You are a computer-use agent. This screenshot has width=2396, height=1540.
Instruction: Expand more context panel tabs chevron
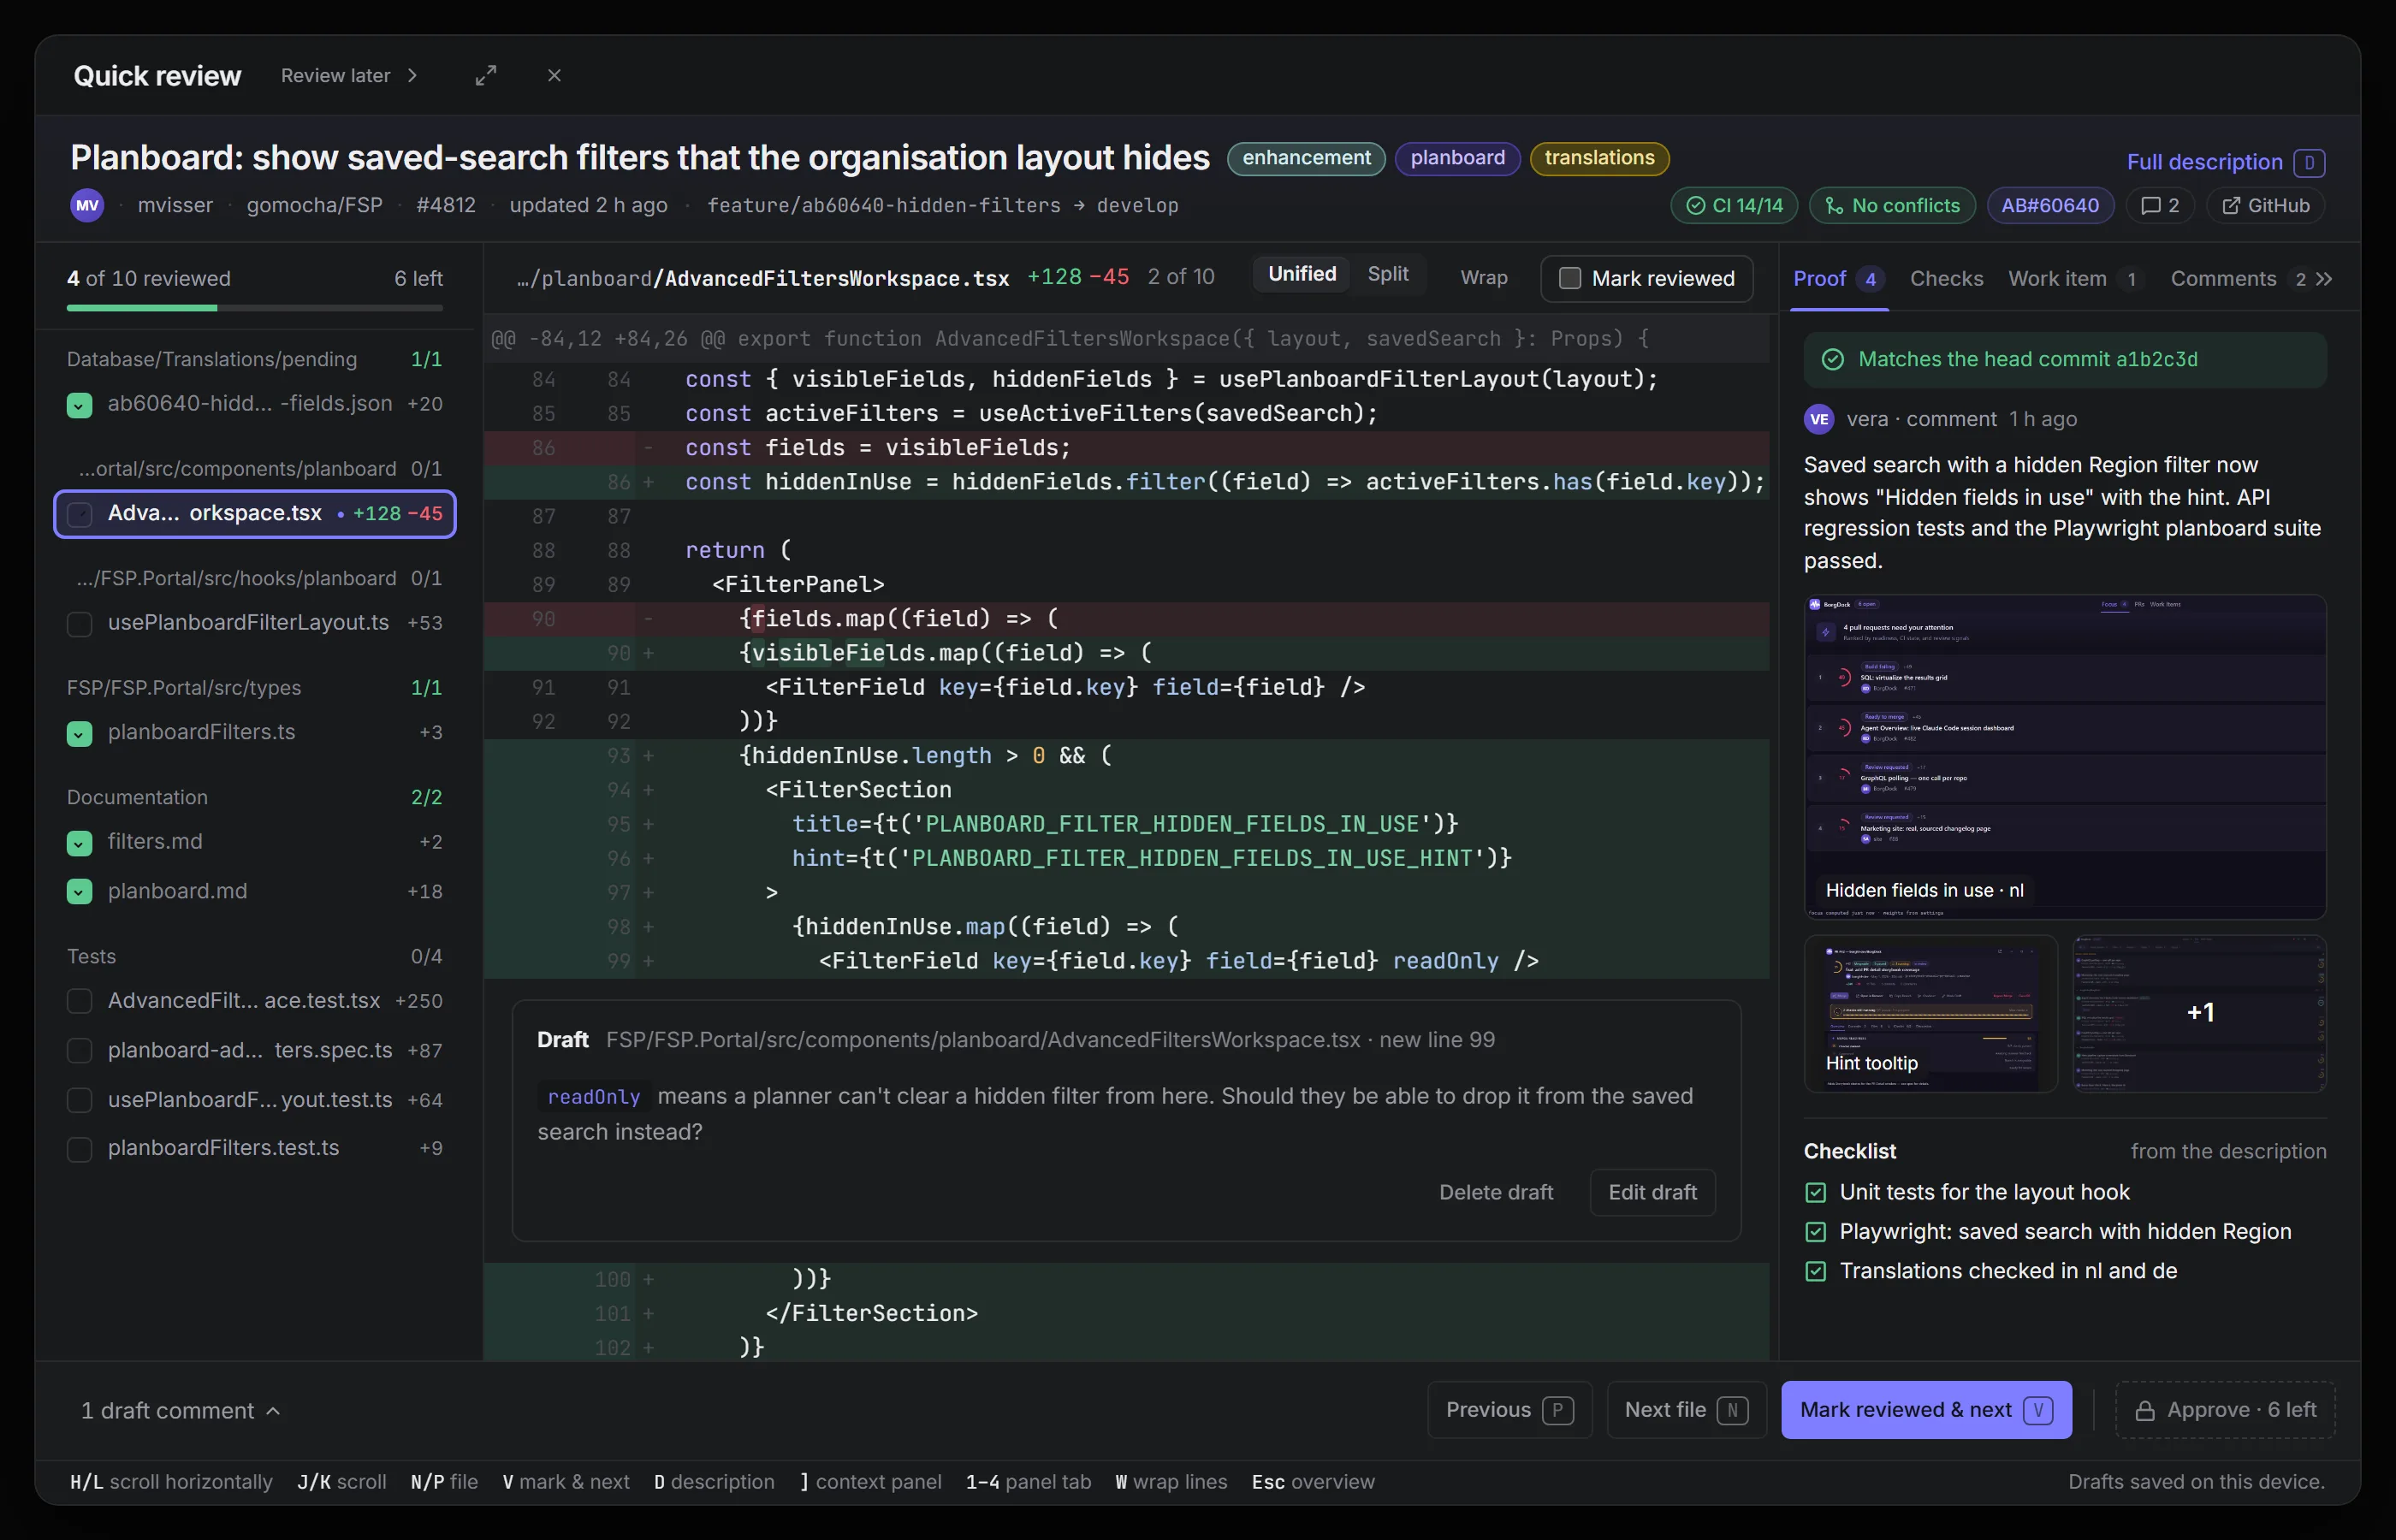[2324, 279]
